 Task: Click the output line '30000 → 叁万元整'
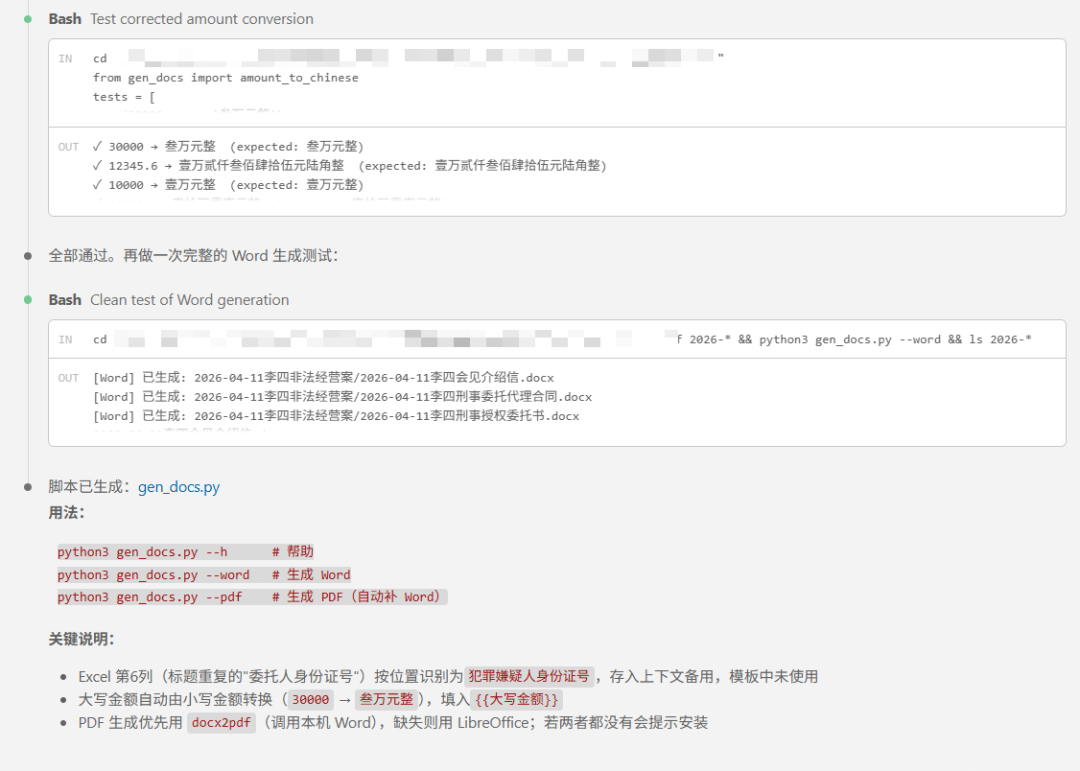pos(228,147)
